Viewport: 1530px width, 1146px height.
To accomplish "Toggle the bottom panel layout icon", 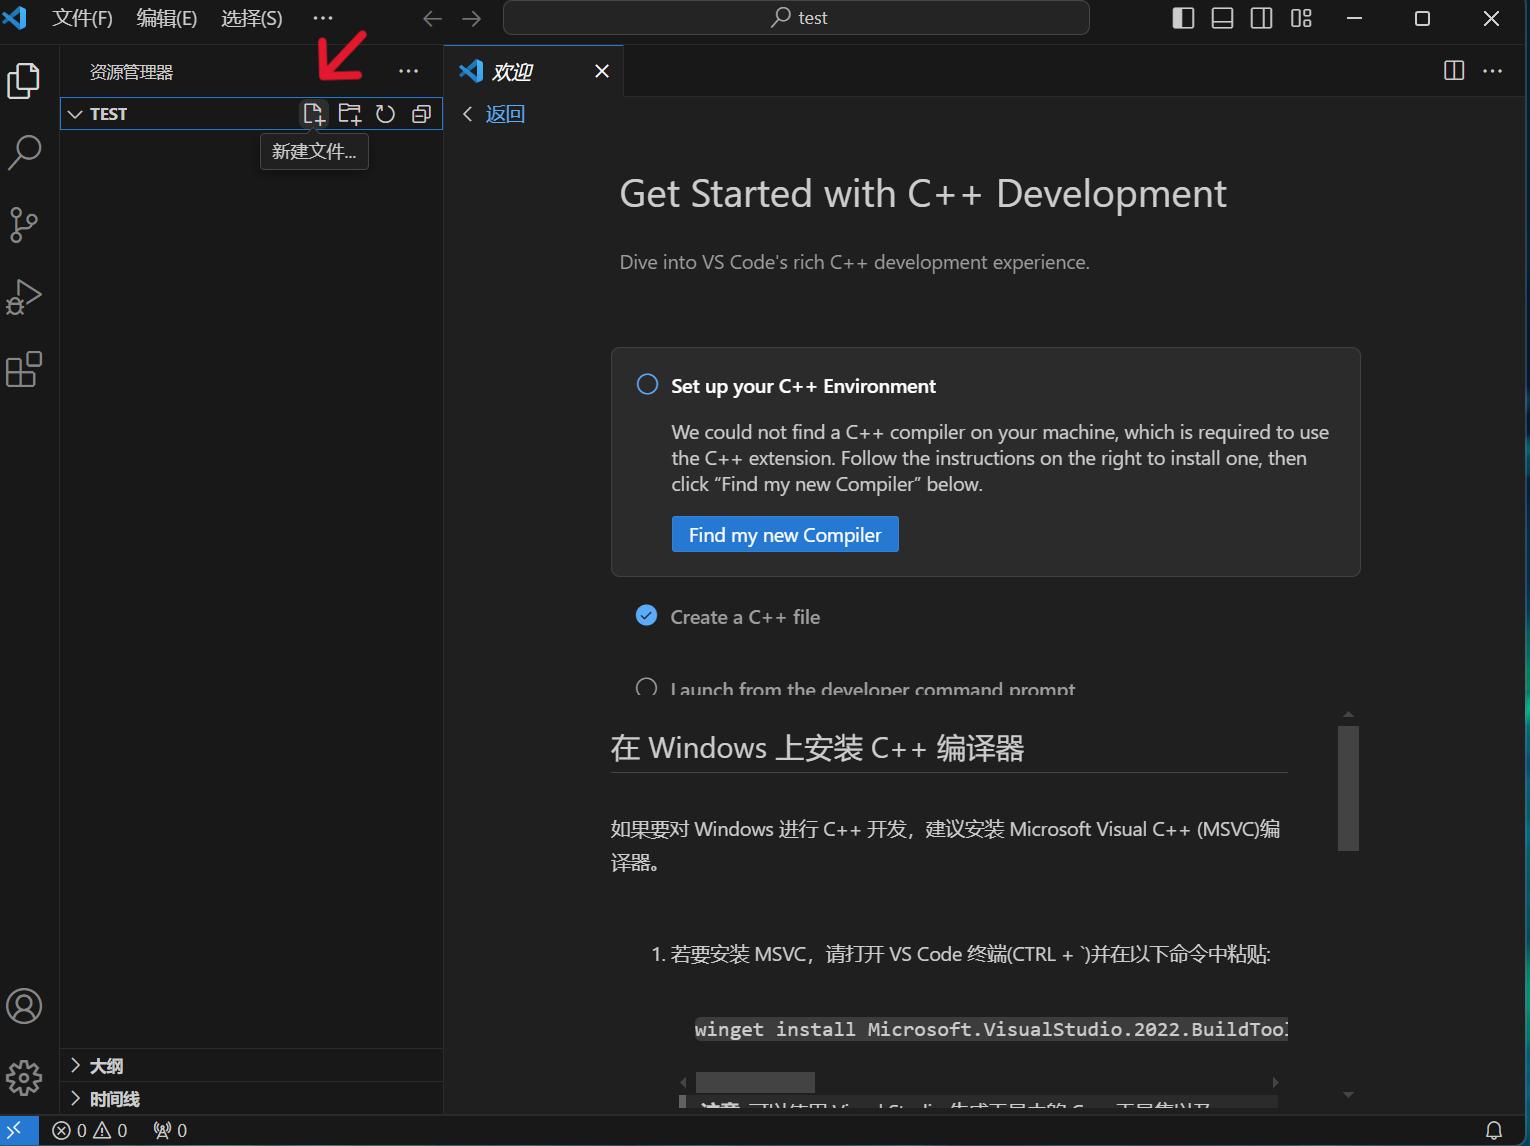I will point(1222,18).
